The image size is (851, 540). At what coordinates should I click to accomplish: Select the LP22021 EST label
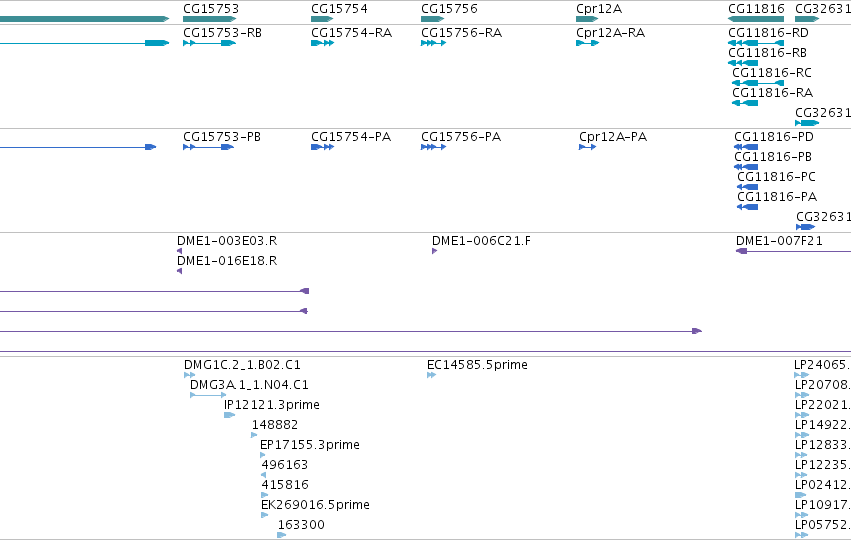click(823, 405)
